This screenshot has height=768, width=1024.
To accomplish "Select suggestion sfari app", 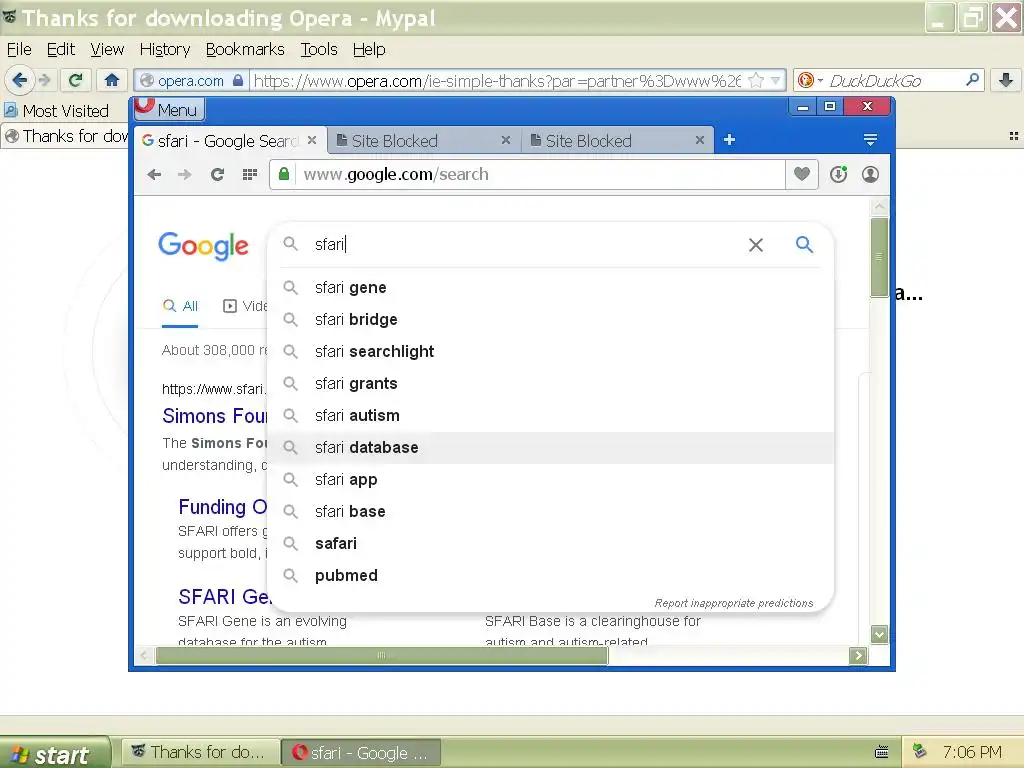I will 551,479.
